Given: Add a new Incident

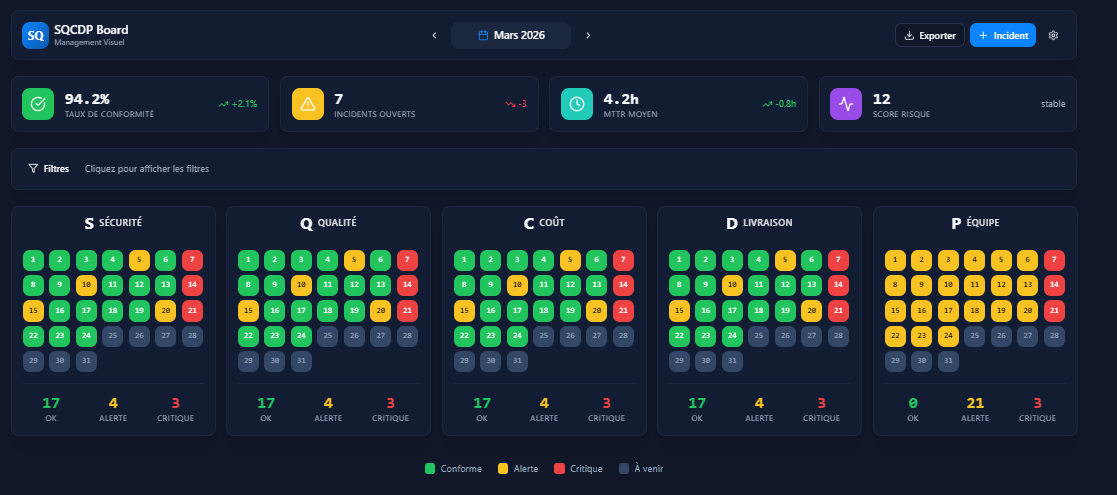Looking at the screenshot, I should point(1002,35).
